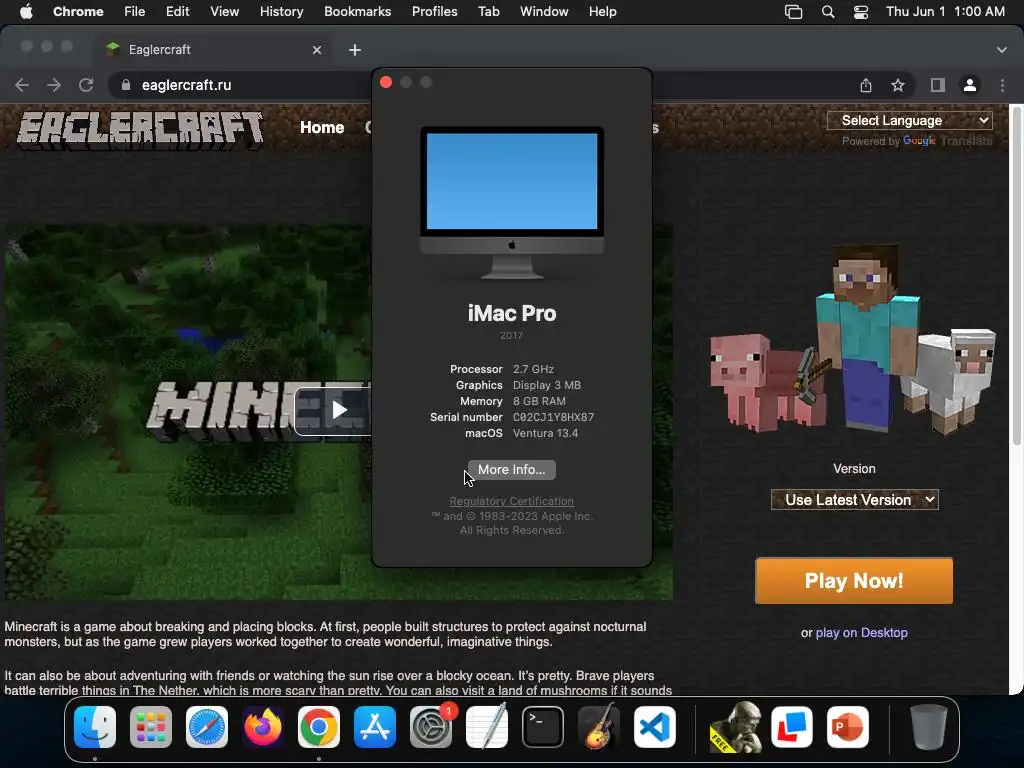
Task: Open Chrome app menu in menu bar
Action: [78, 12]
